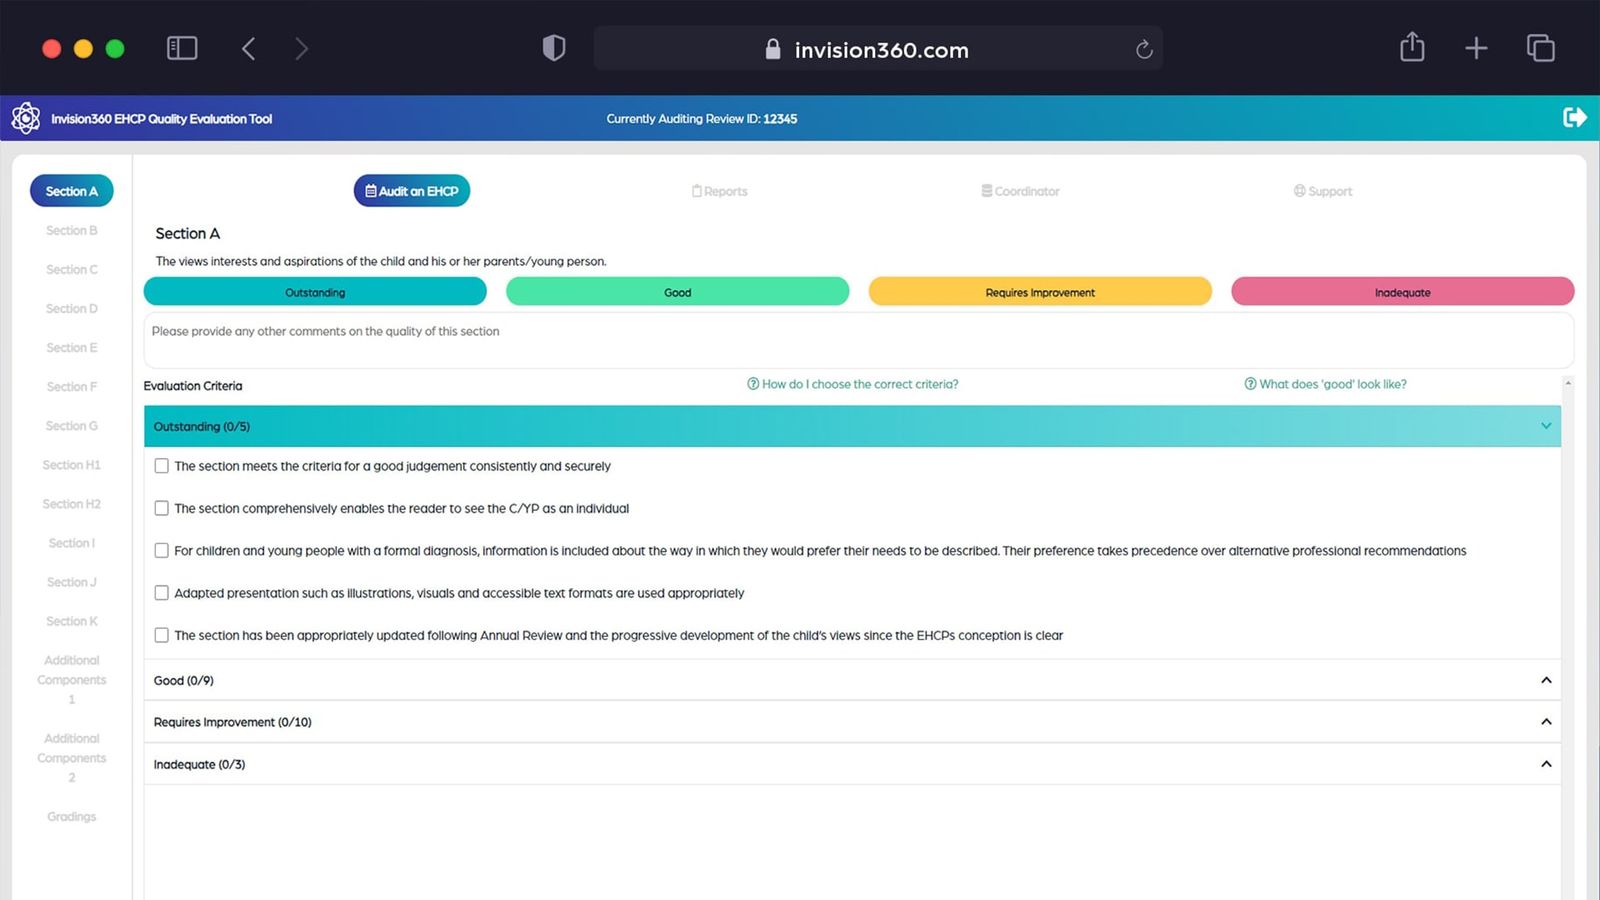Open the Coordinator panel

click(1020, 191)
